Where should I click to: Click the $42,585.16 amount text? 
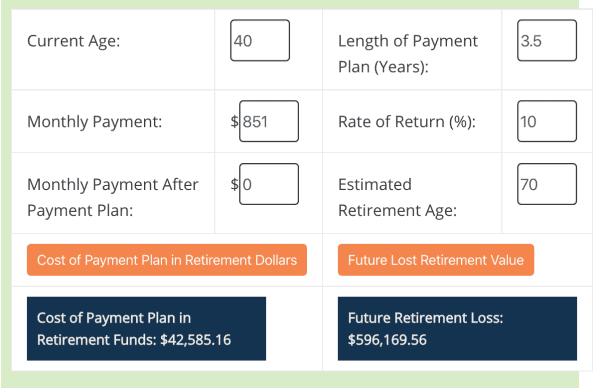coord(196,340)
